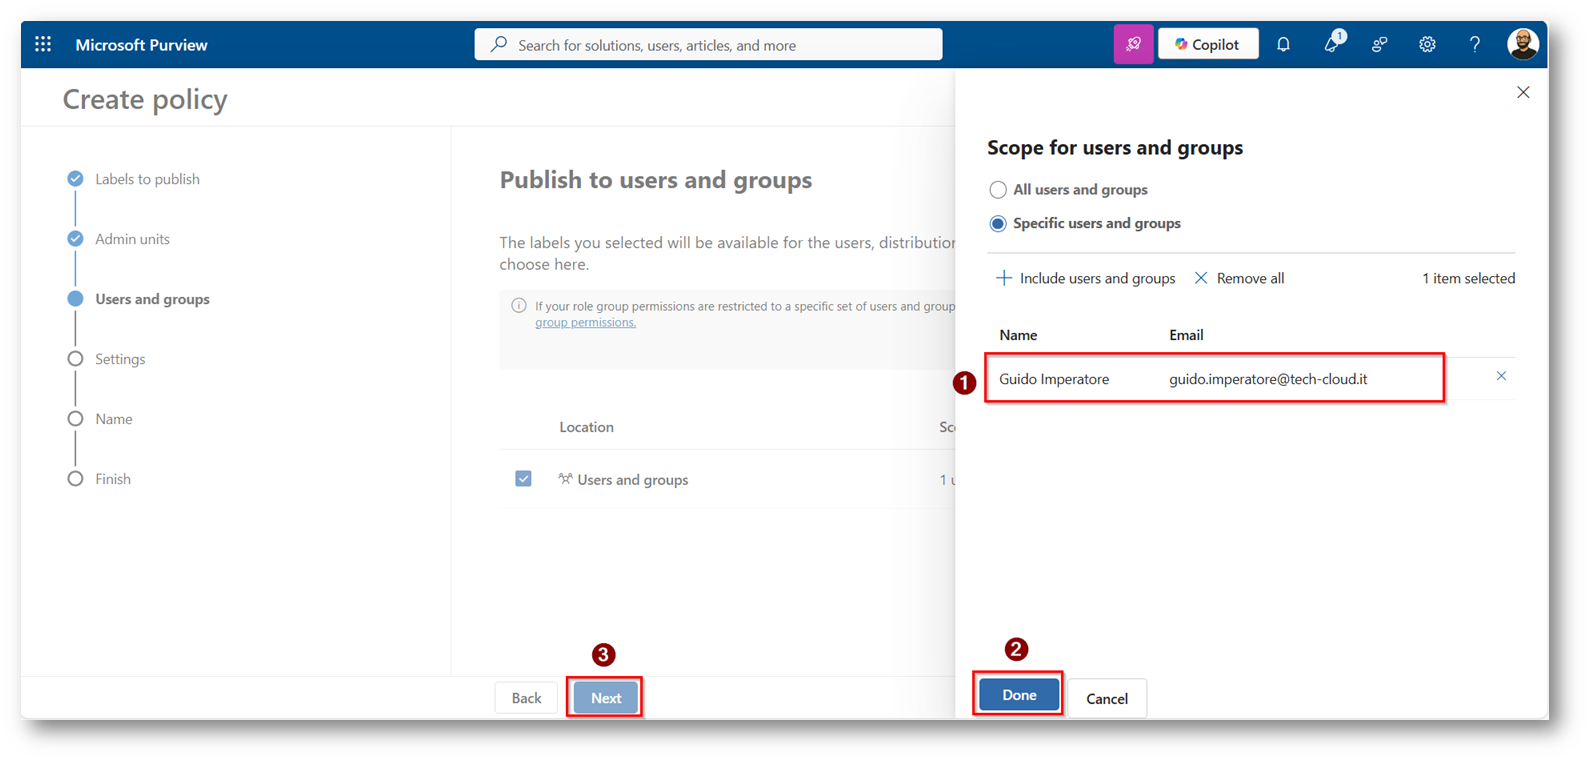Uncheck the Users and groups location checkbox
This screenshot has height=762, width=1591.
523,479
